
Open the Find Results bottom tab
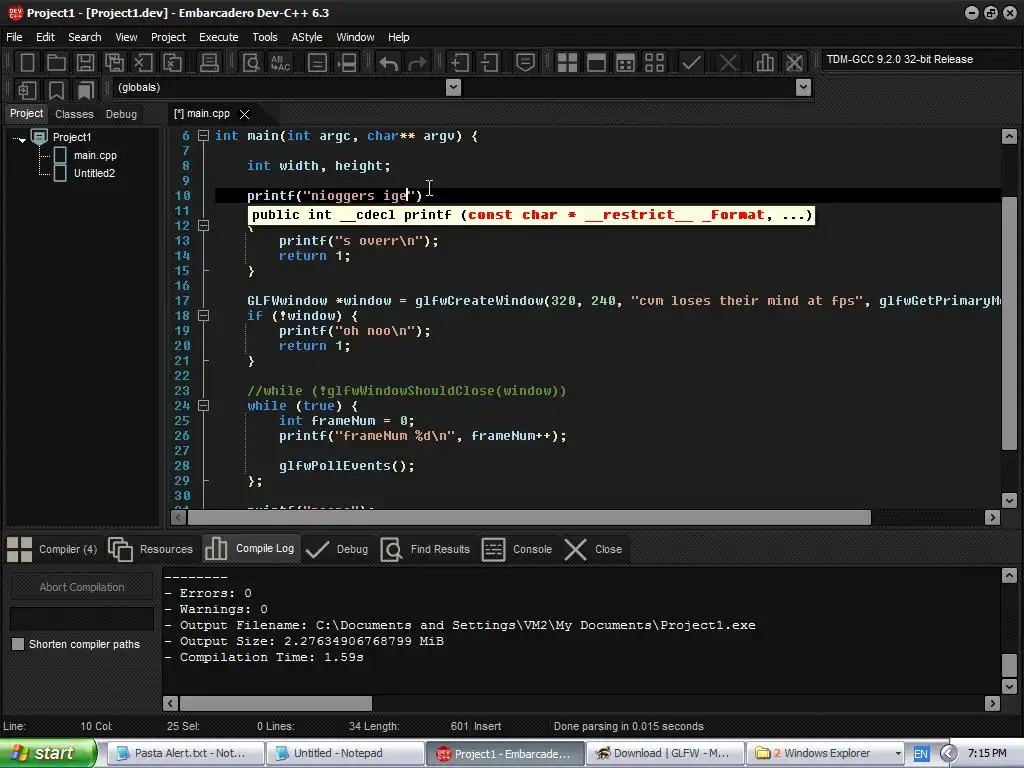(x=425, y=549)
